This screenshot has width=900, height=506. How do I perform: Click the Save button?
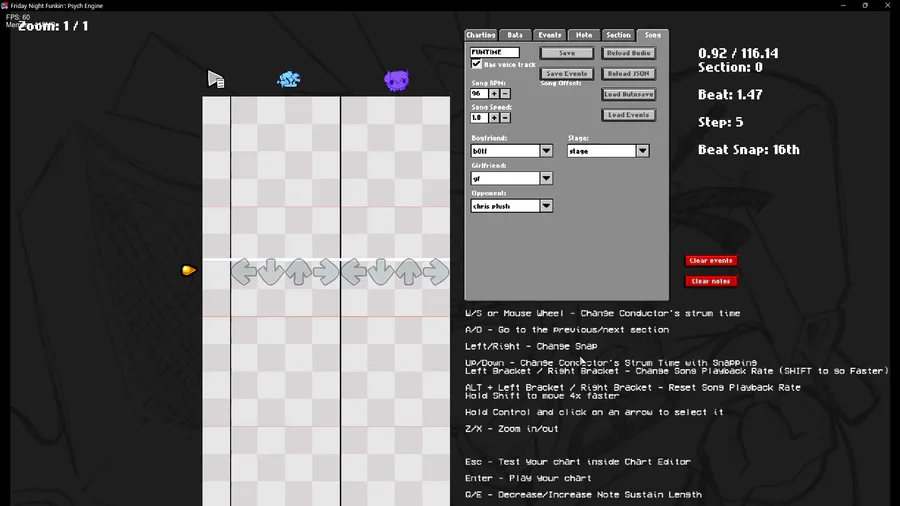[x=567, y=53]
